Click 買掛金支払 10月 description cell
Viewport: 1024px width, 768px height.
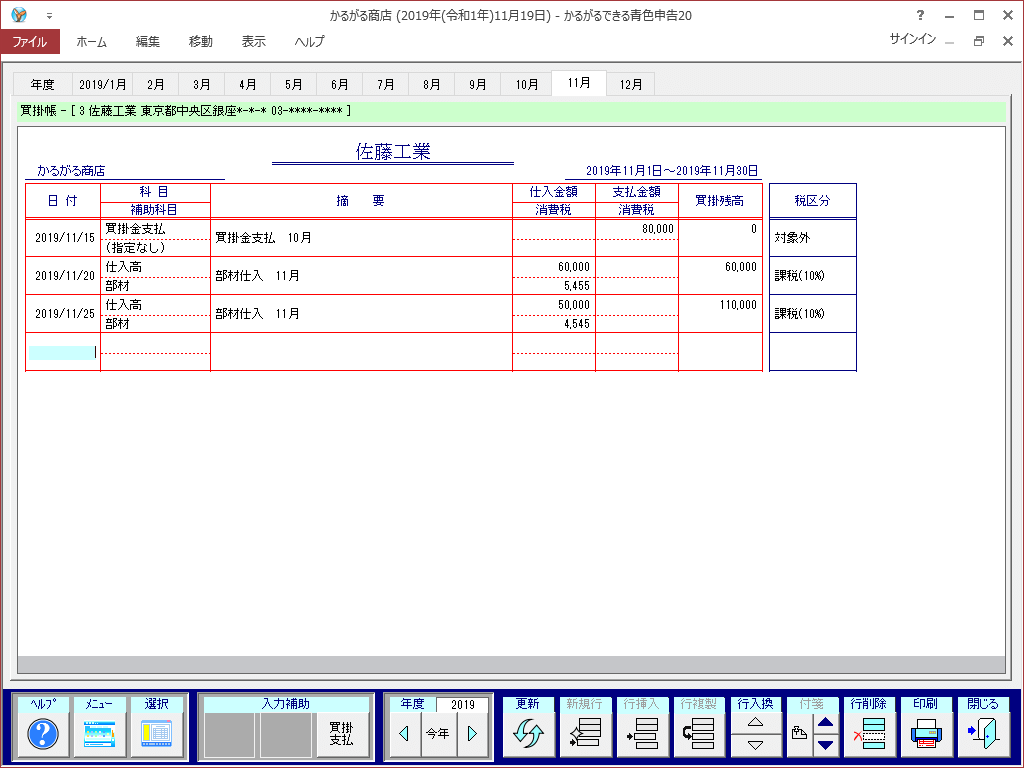(361, 238)
